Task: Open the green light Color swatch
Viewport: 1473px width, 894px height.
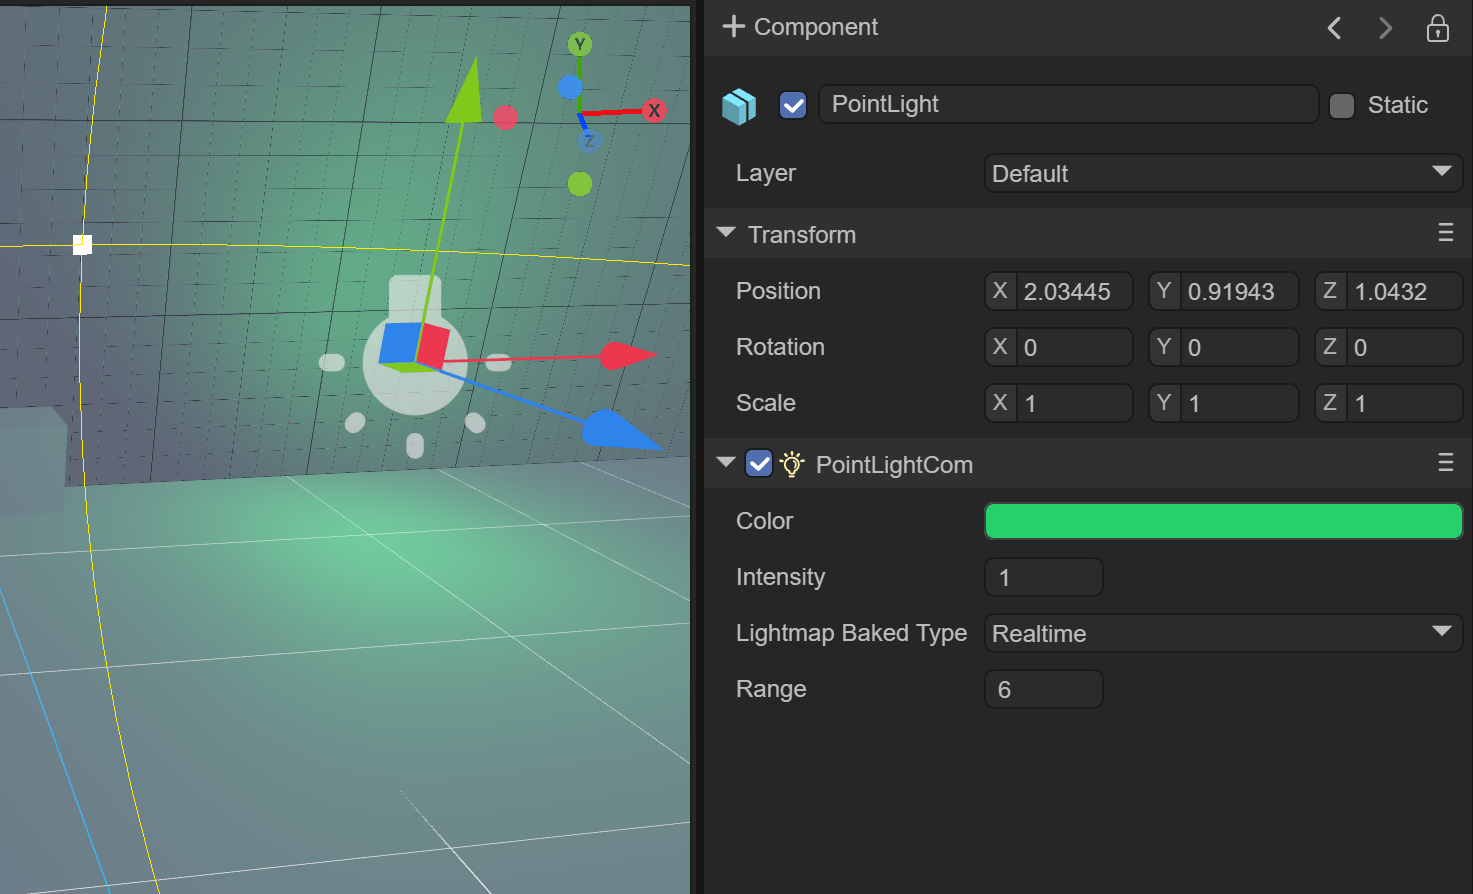Action: 1222,521
